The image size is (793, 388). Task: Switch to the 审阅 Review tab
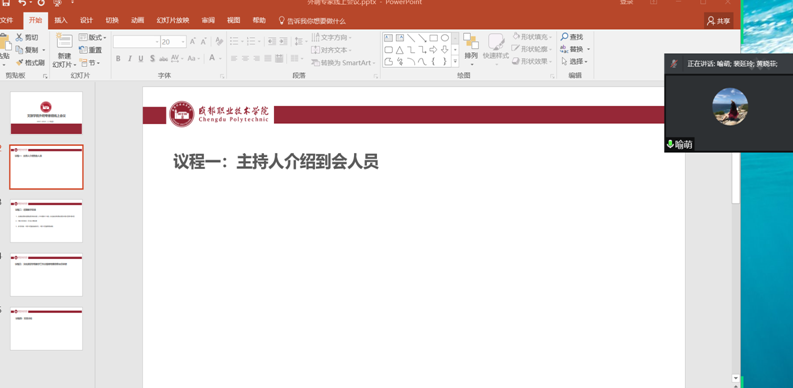(x=208, y=21)
